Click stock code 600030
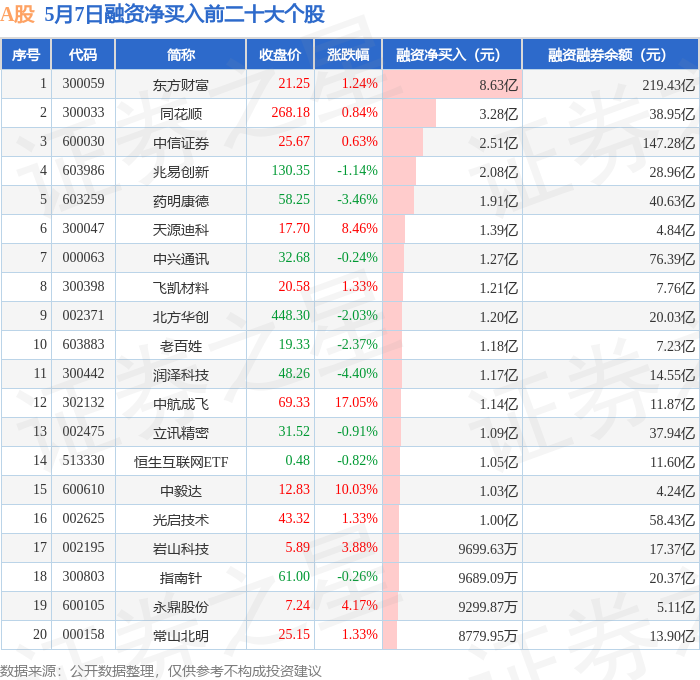 click(83, 141)
